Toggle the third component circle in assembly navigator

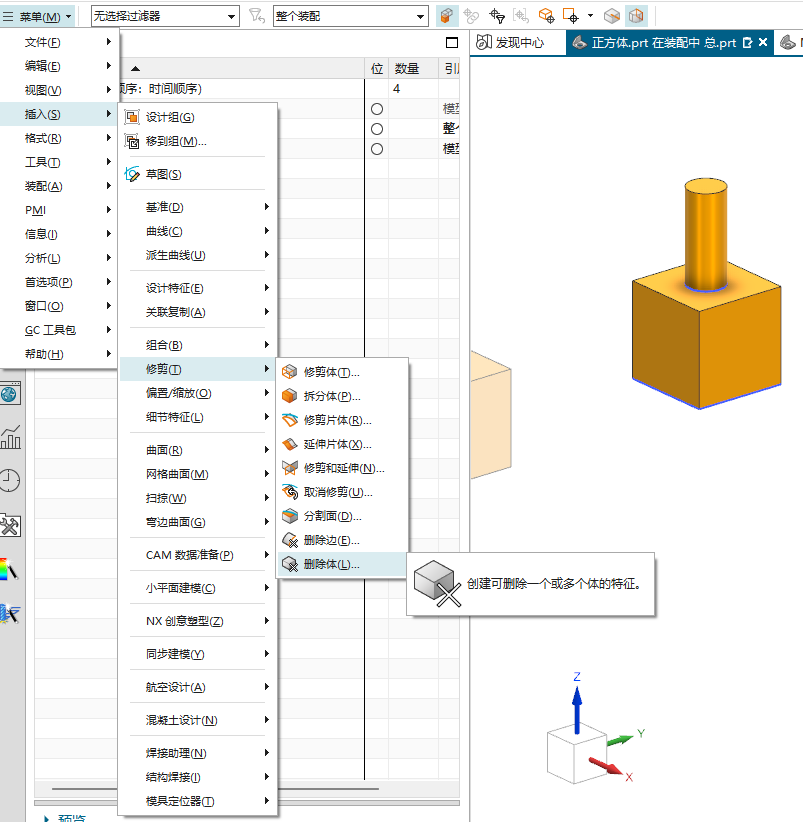377,150
